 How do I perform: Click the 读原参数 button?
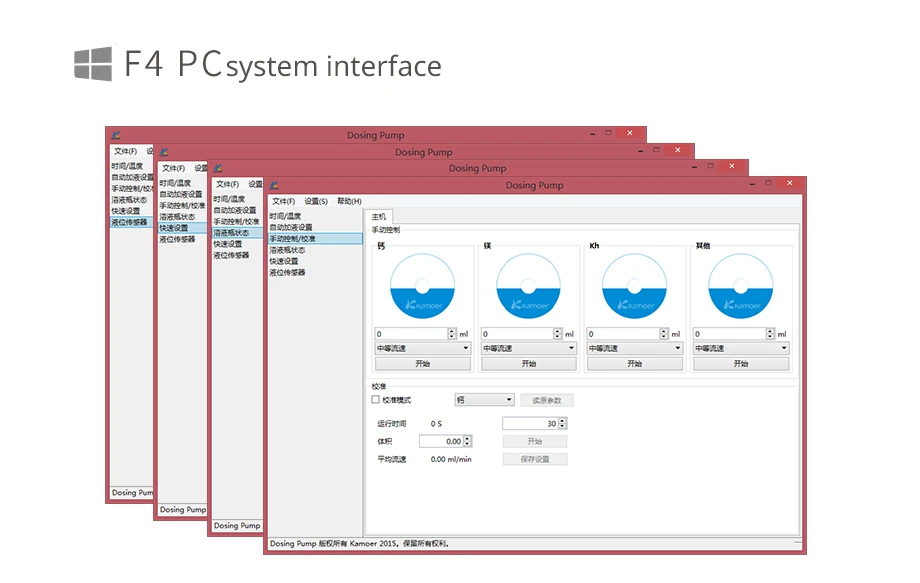pos(547,401)
